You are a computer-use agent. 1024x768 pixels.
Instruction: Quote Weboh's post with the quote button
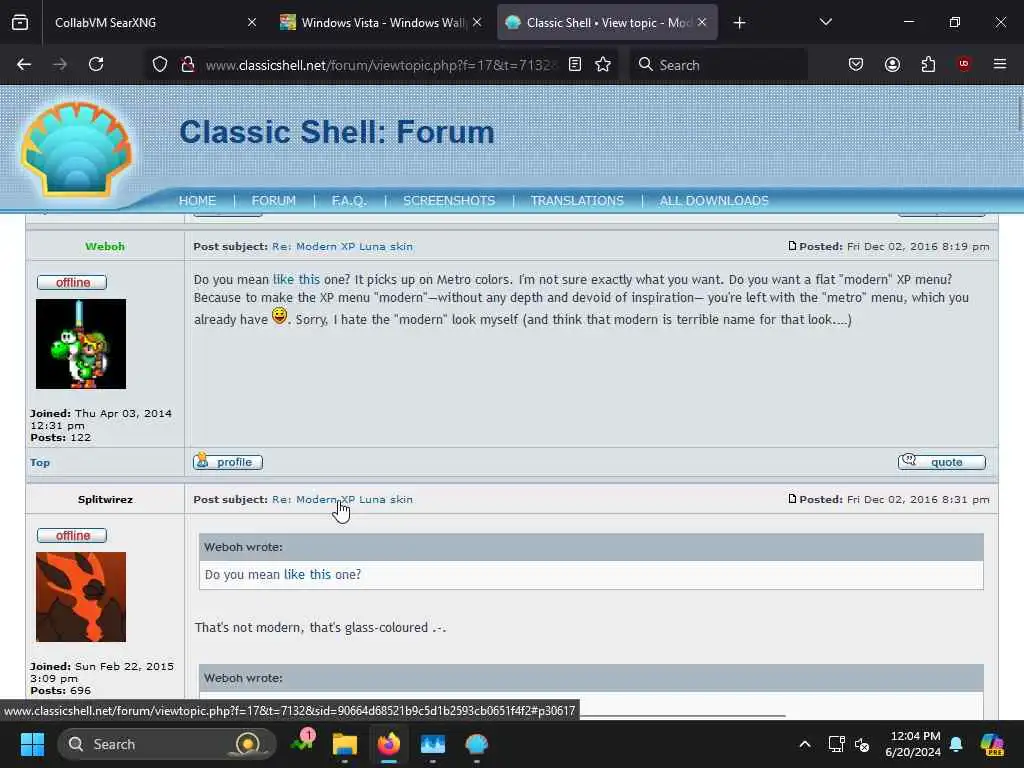click(942, 462)
